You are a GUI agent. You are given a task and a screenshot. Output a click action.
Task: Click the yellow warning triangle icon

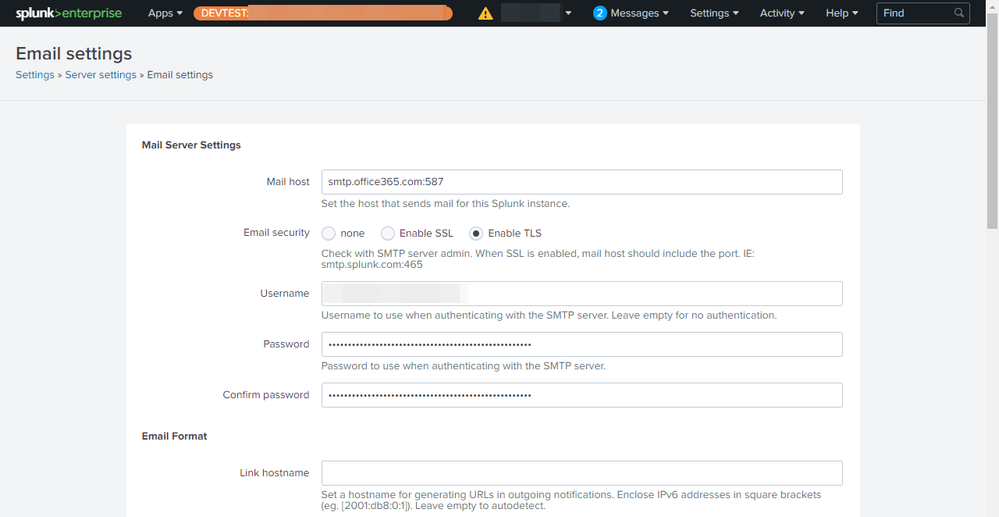pyautogui.click(x=486, y=13)
